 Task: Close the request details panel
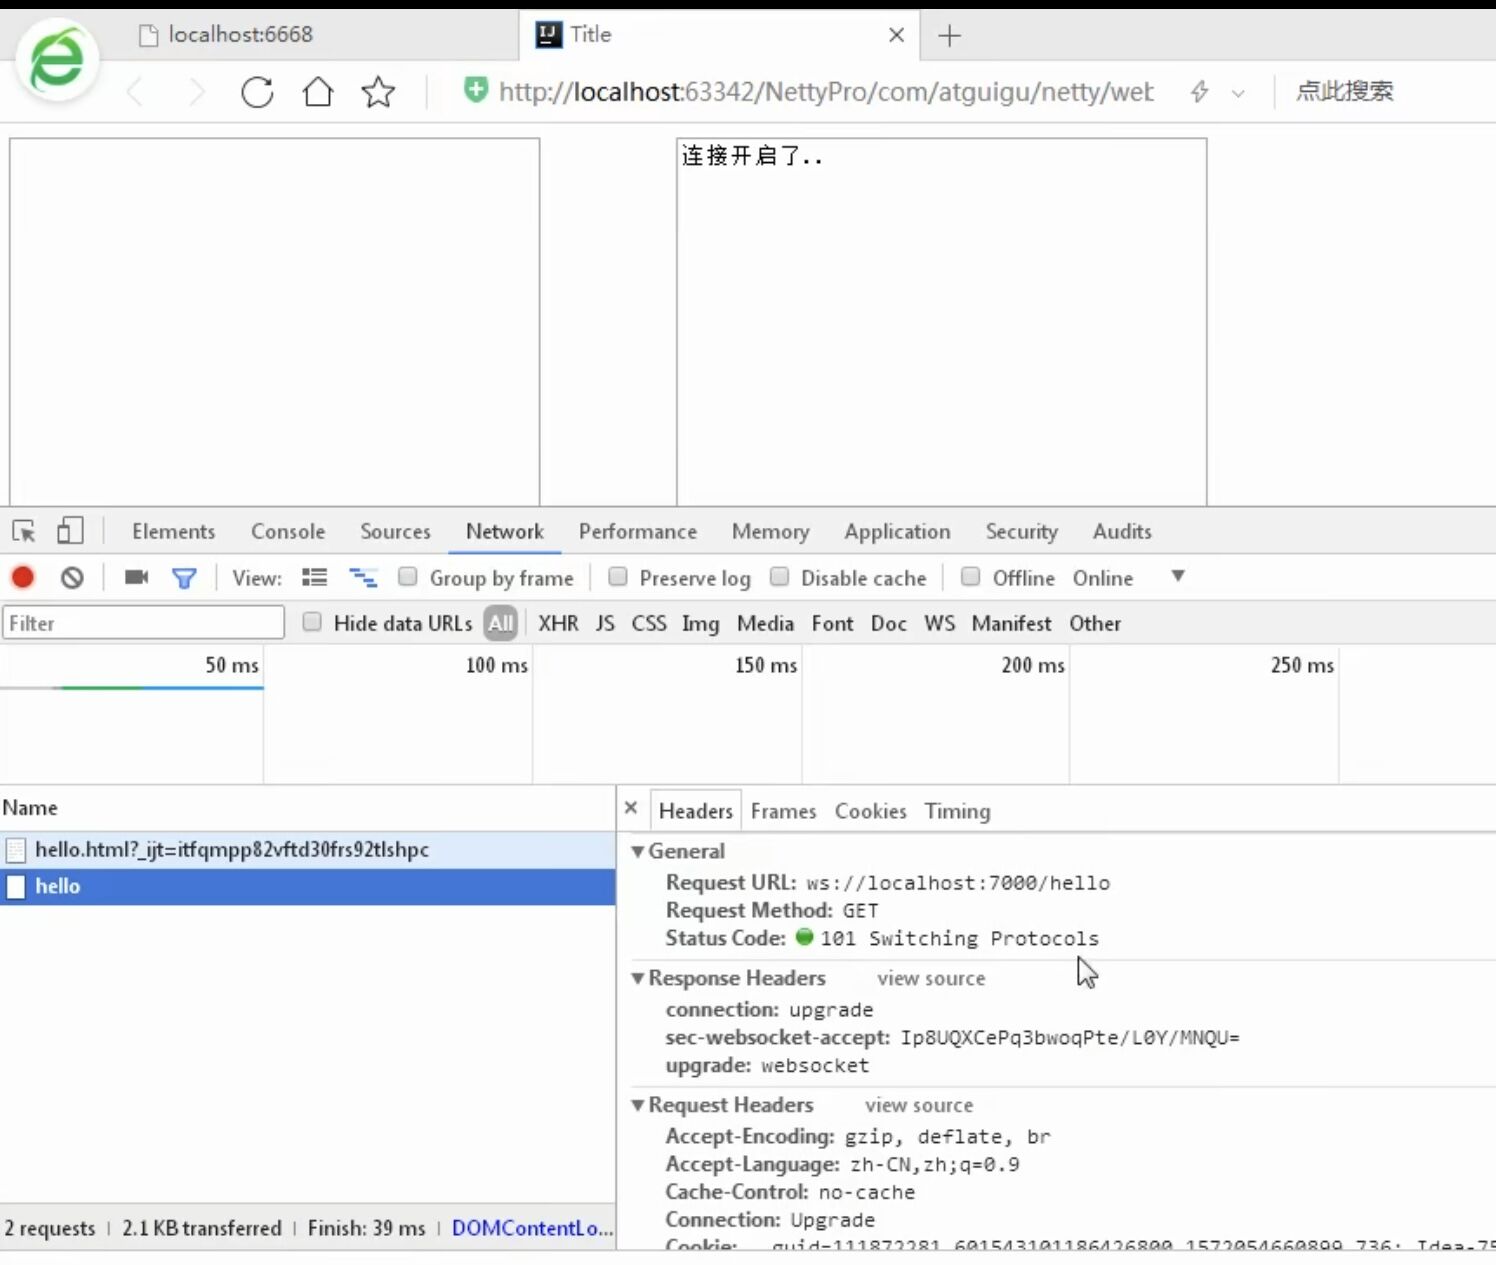coord(631,807)
